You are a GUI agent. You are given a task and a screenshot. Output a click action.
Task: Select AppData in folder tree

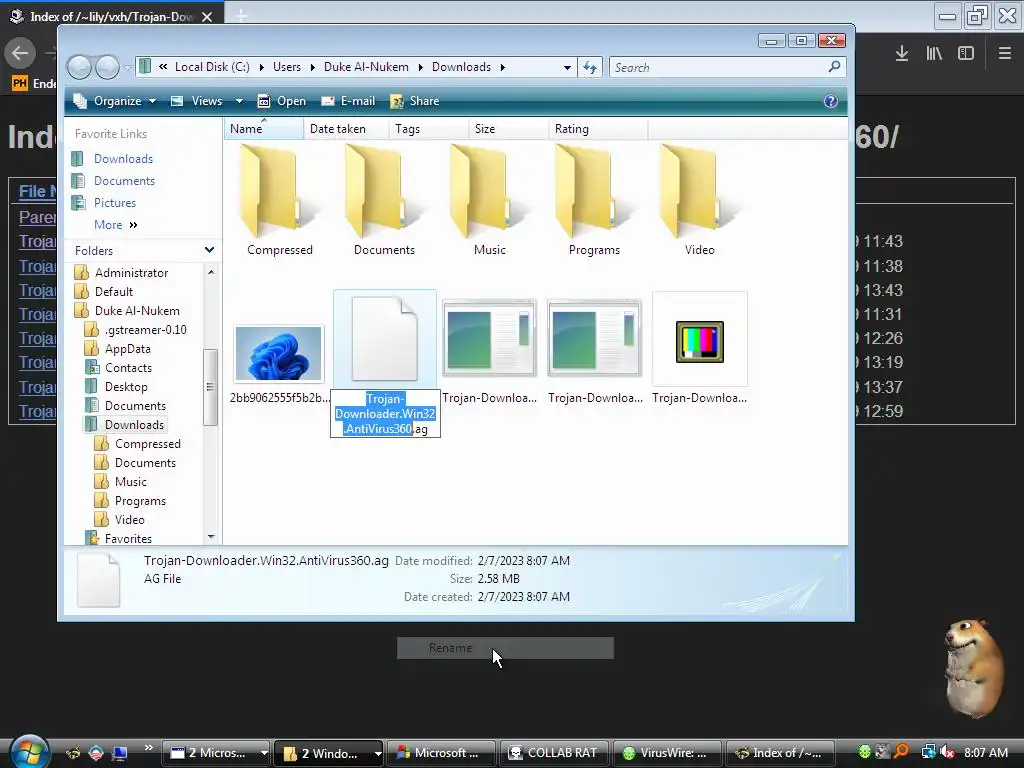click(127, 349)
